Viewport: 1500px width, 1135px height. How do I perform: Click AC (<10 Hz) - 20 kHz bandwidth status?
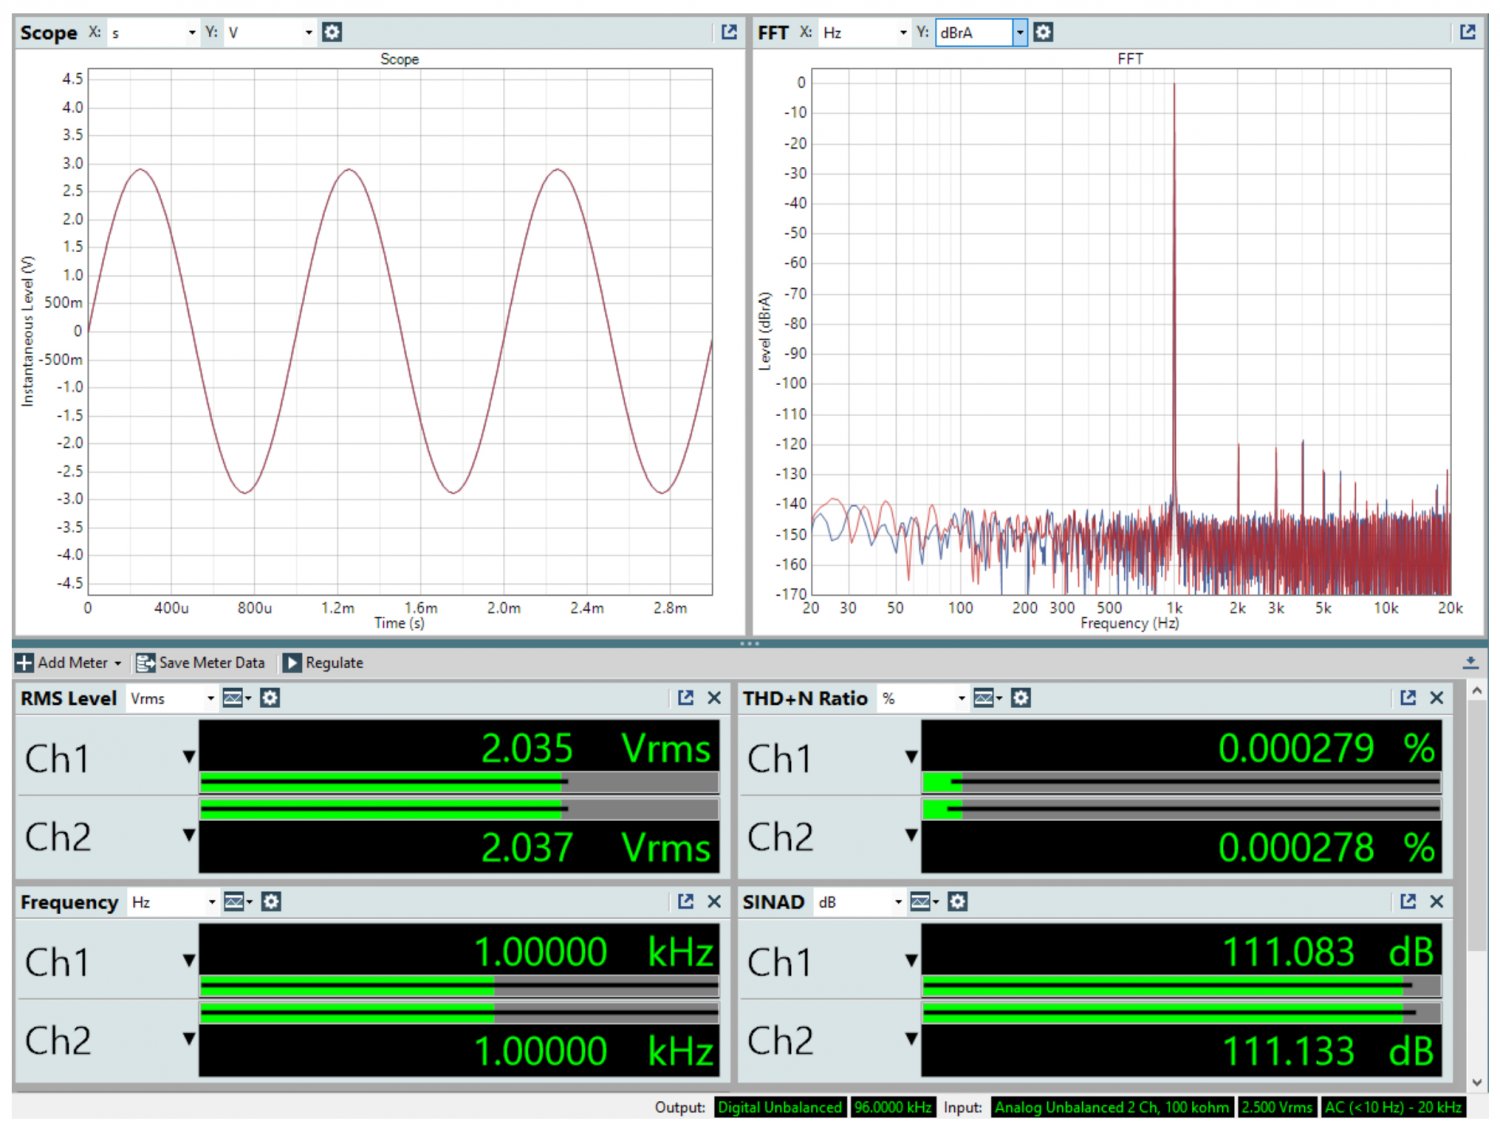[x=1393, y=1107]
